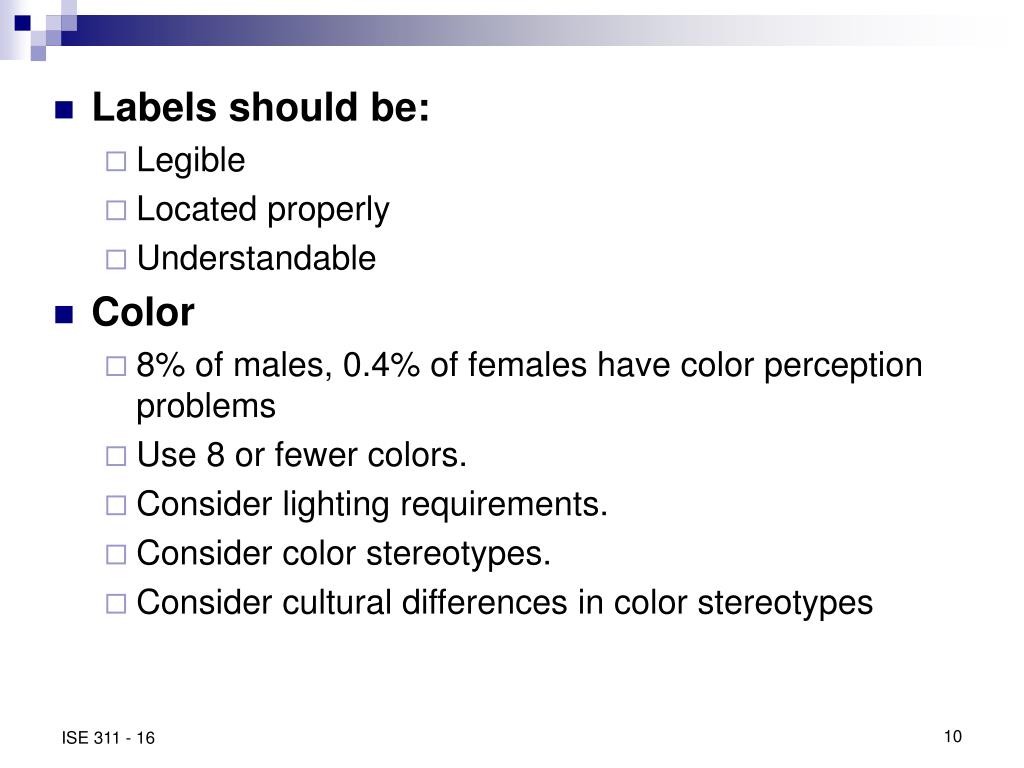Viewport: 1024px width, 768px height.
Task: Click the Use 8 or fewer colors text
Action: point(302,455)
